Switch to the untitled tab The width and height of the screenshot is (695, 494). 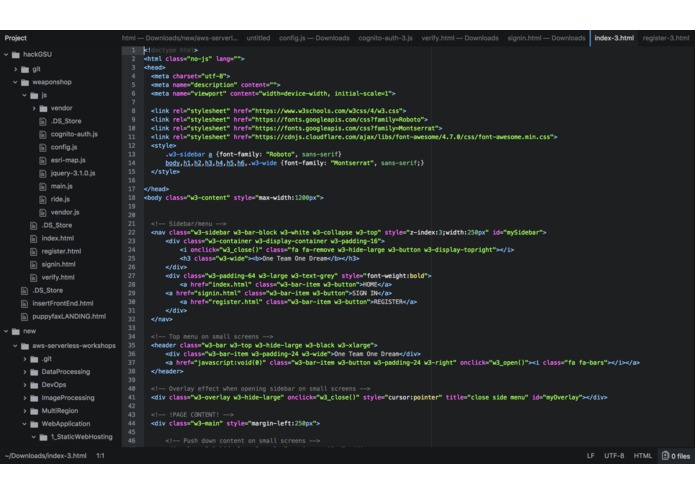point(258,38)
